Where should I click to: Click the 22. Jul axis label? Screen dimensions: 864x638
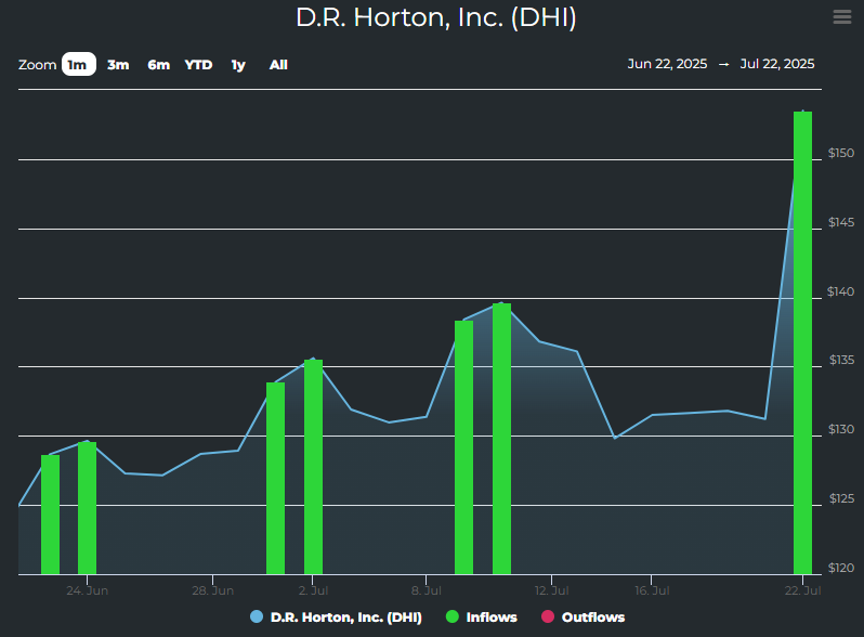point(803,591)
